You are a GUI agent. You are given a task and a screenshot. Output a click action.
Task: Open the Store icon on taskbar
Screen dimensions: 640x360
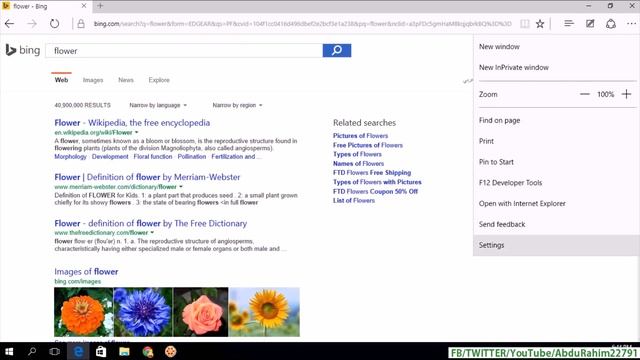pos(101,351)
